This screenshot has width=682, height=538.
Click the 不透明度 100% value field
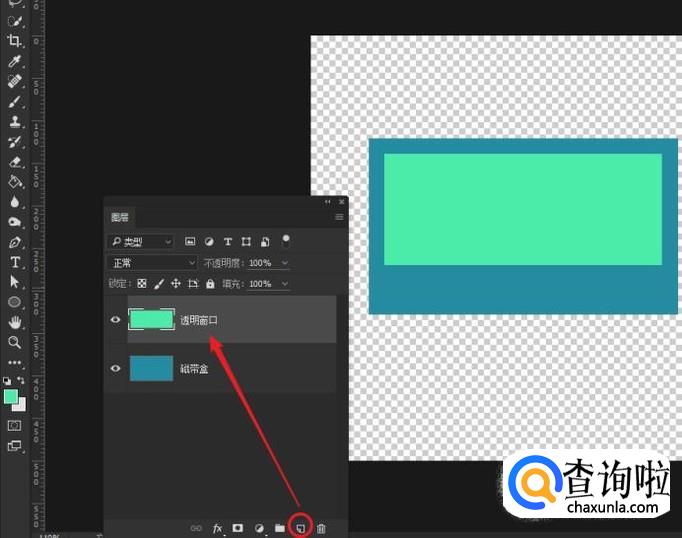click(261, 263)
